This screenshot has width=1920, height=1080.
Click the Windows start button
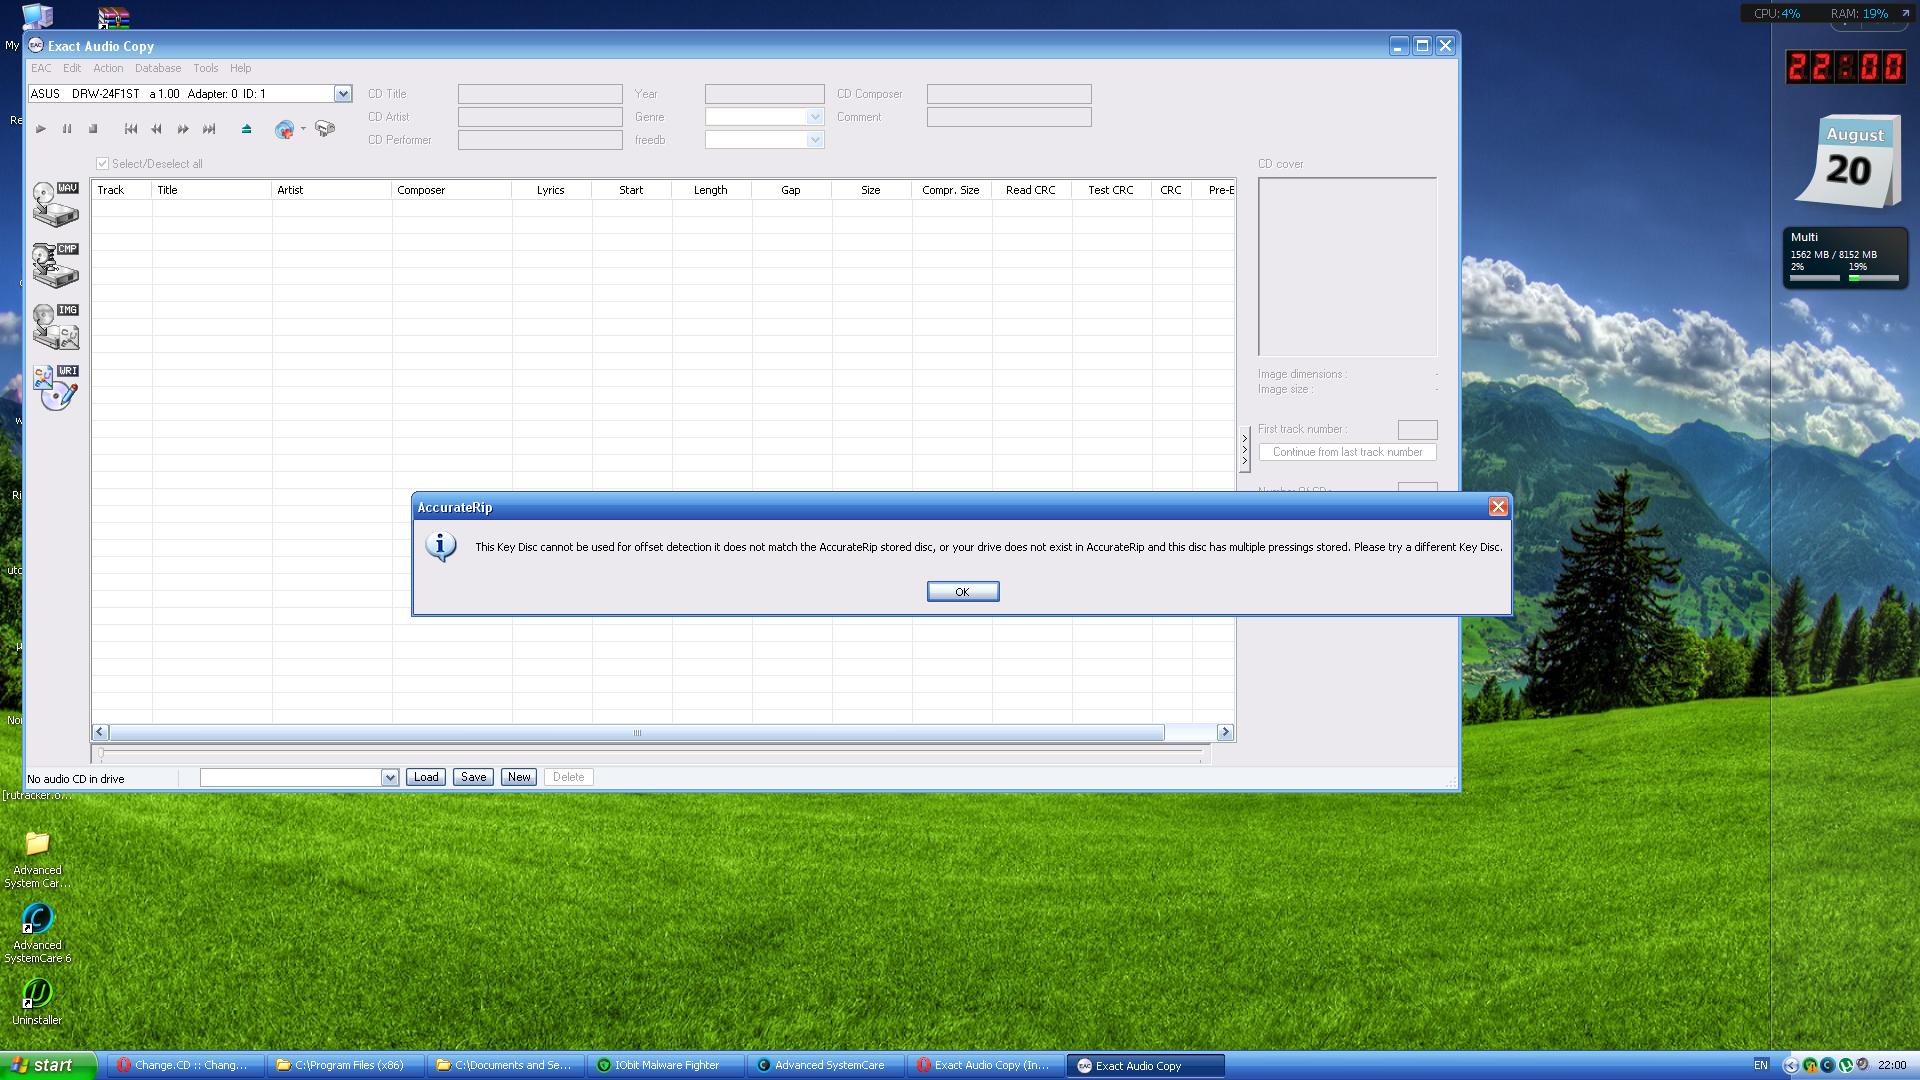(48, 1065)
